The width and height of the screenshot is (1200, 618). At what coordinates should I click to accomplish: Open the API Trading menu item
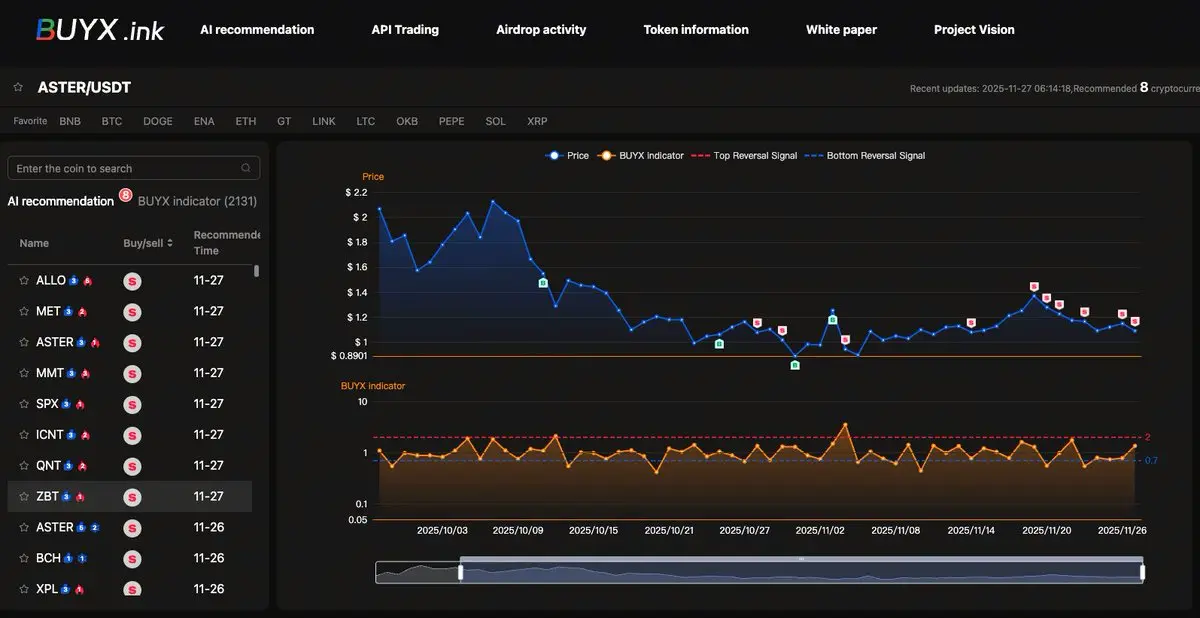click(x=405, y=30)
